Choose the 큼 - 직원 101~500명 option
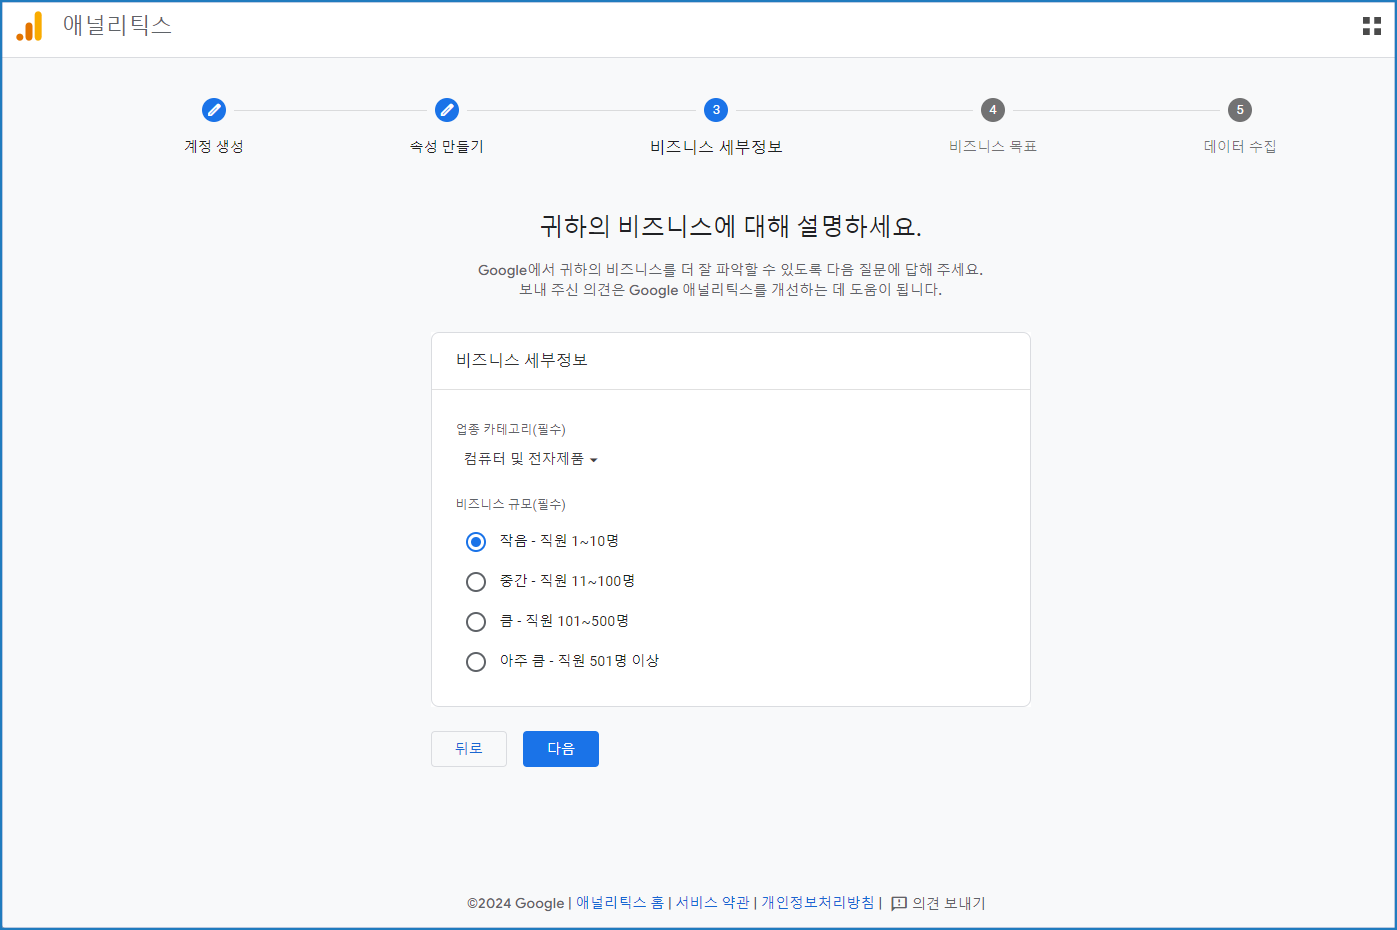 476,622
